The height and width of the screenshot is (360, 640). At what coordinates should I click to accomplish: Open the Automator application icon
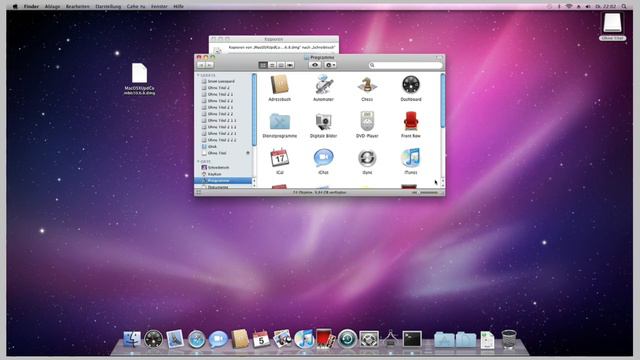pos(323,85)
